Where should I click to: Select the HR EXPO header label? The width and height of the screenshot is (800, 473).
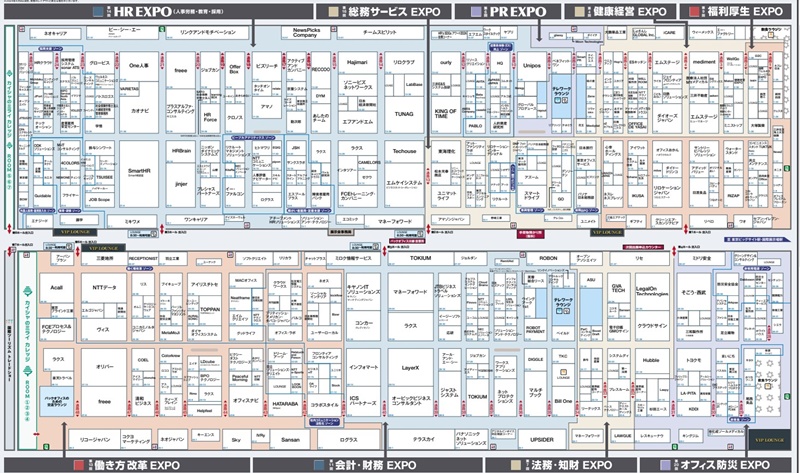[143, 11]
